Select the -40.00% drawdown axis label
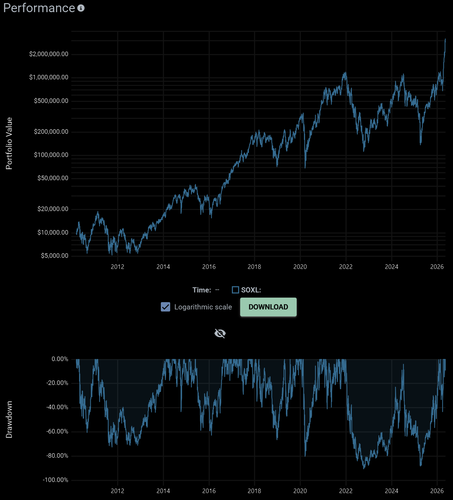The image size is (453, 500). click(x=57, y=407)
